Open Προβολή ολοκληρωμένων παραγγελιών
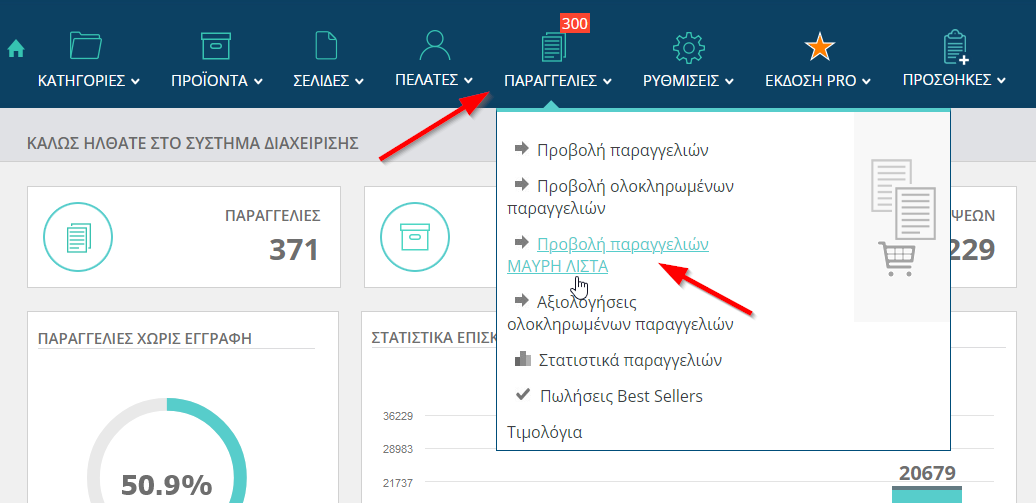1036x503 pixels. (620, 197)
